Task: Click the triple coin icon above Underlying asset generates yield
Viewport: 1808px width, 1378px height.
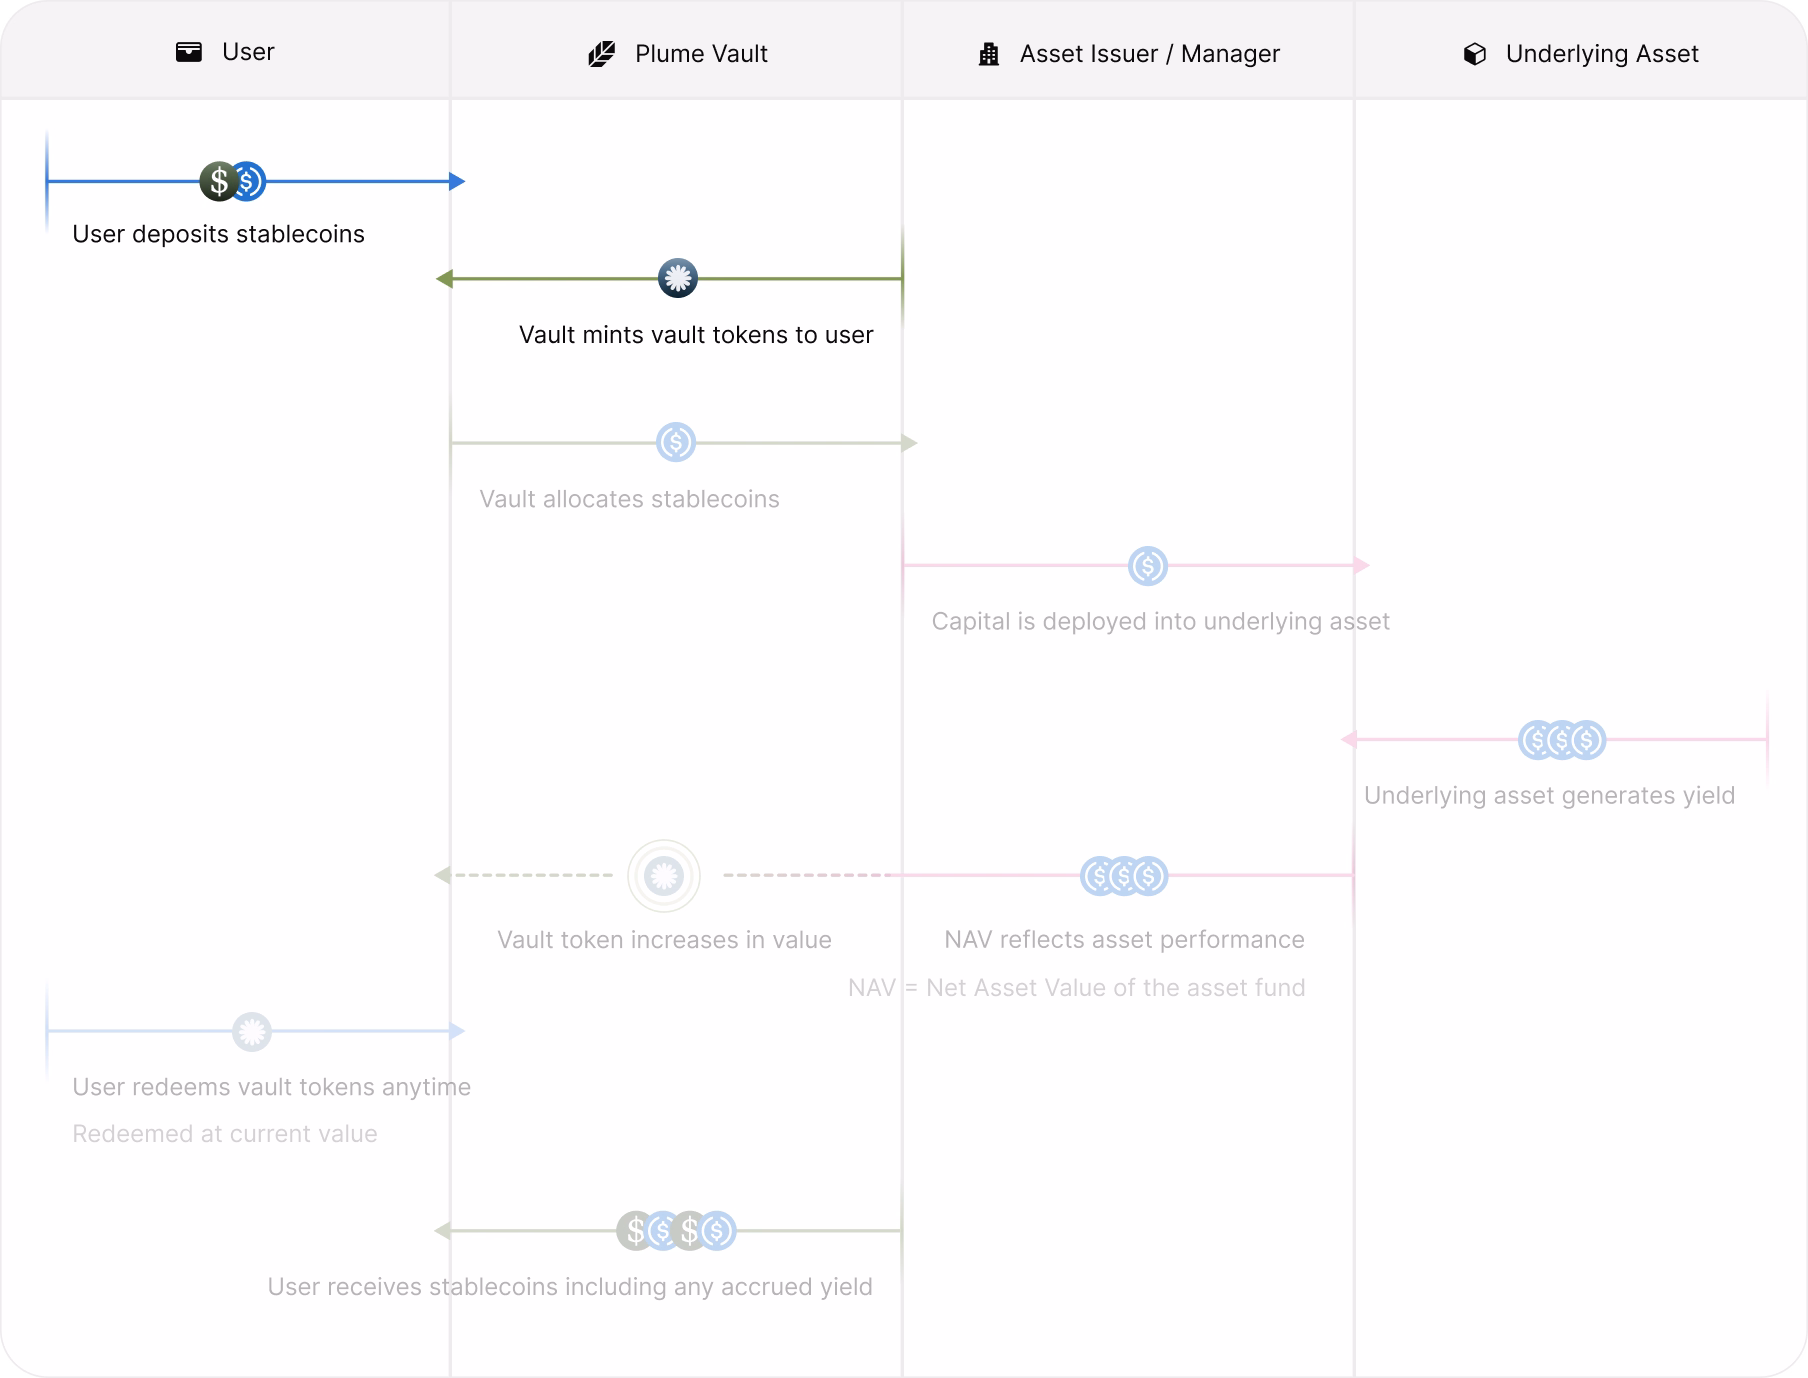Action: [1562, 740]
